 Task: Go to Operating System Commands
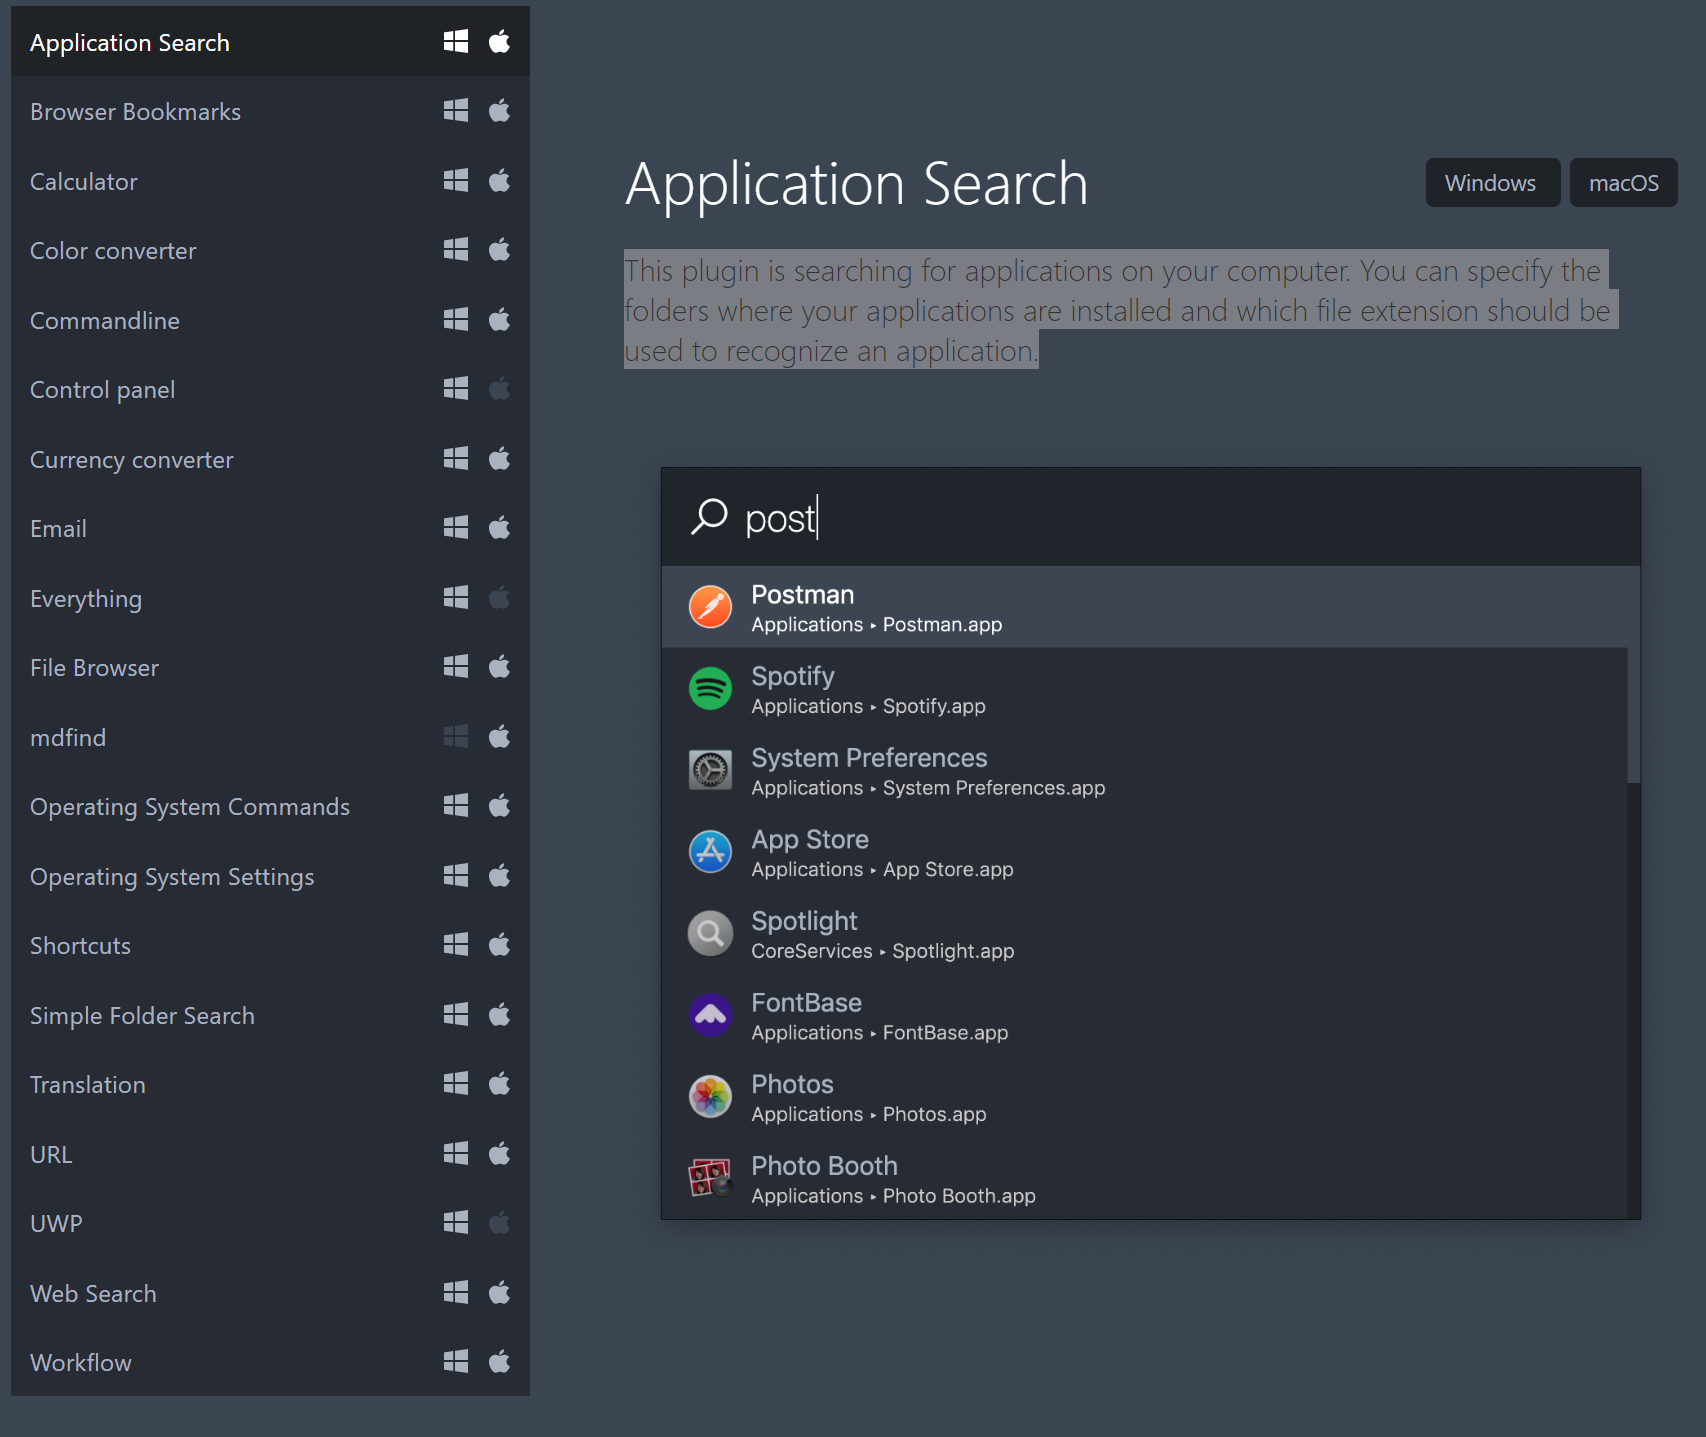coord(270,806)
